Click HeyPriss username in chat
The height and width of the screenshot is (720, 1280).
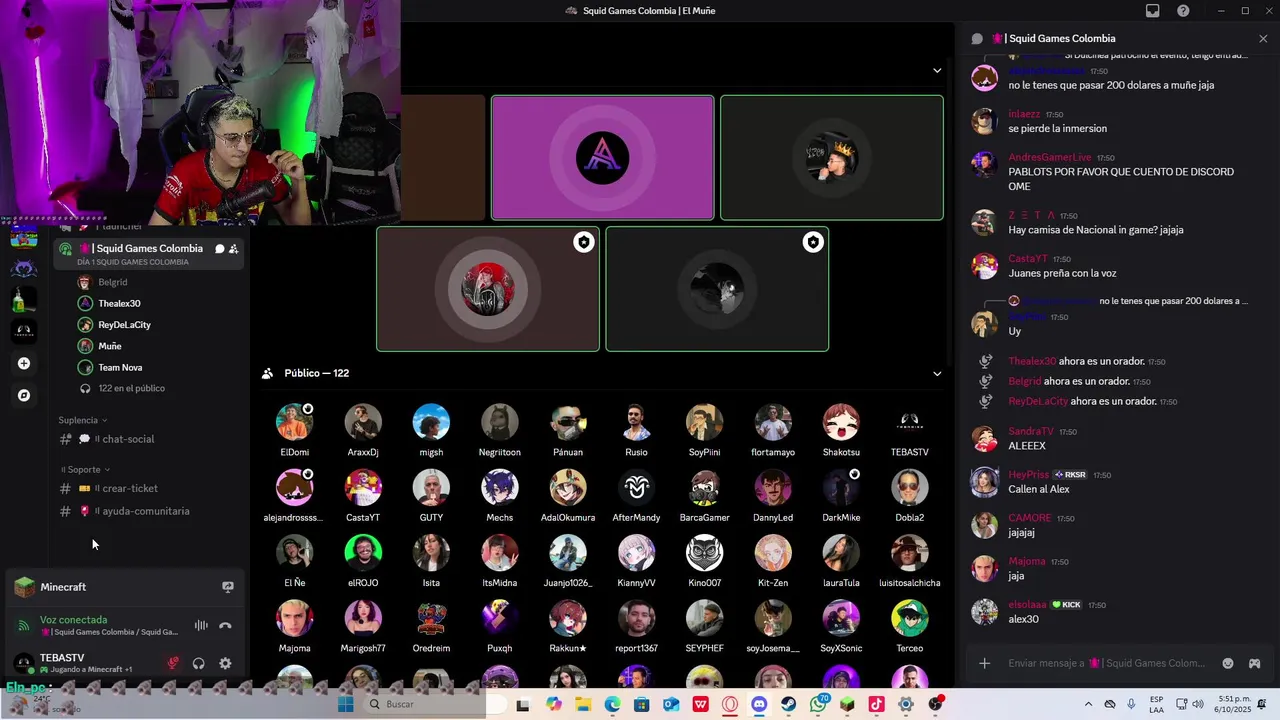[x=1028, y=475]
